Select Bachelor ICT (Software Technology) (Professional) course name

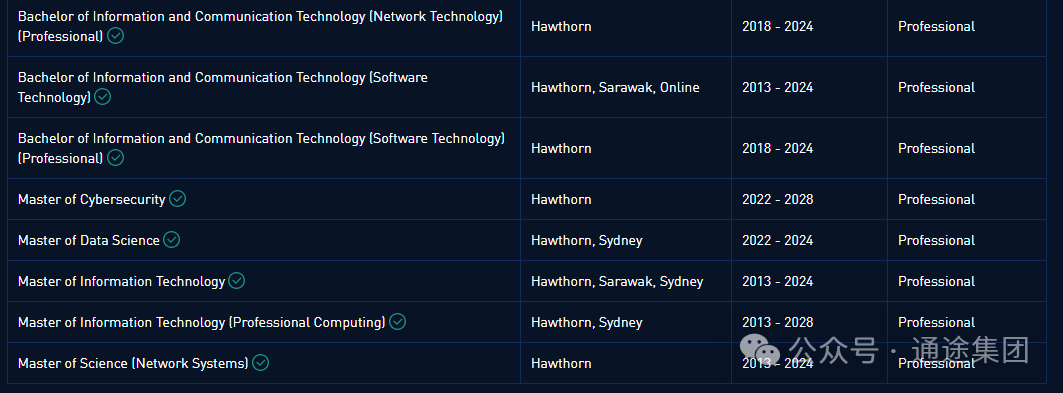(x=261, y=148)
